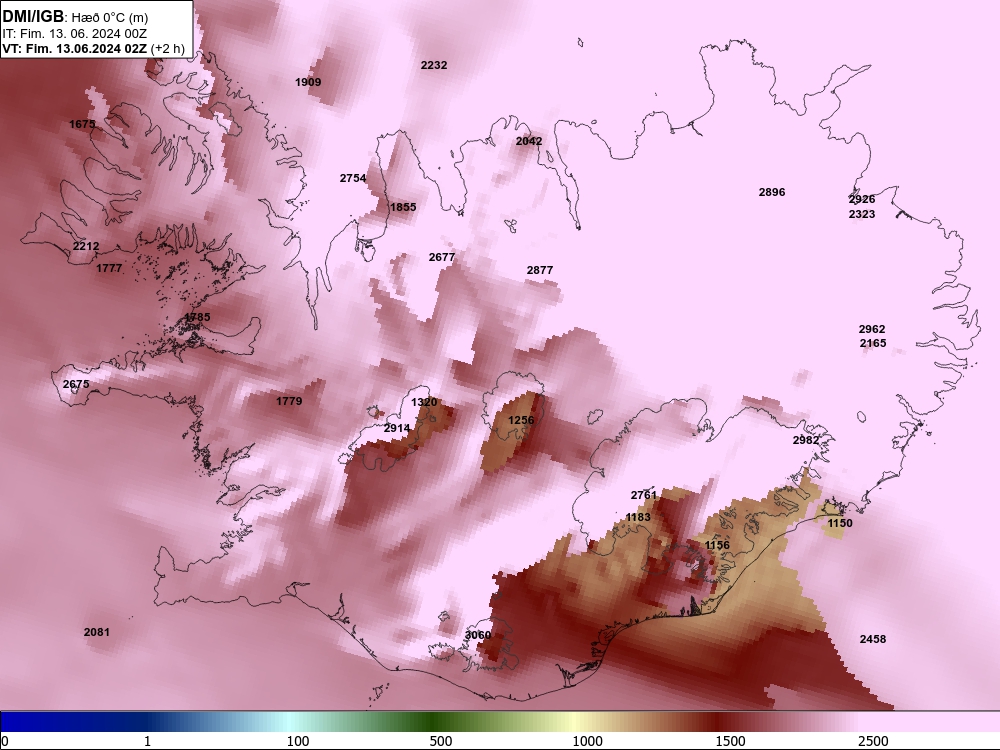Viewport: 1000px width, 750px height.
Task: Click the 1779 value label
Action: click(289, 401)
